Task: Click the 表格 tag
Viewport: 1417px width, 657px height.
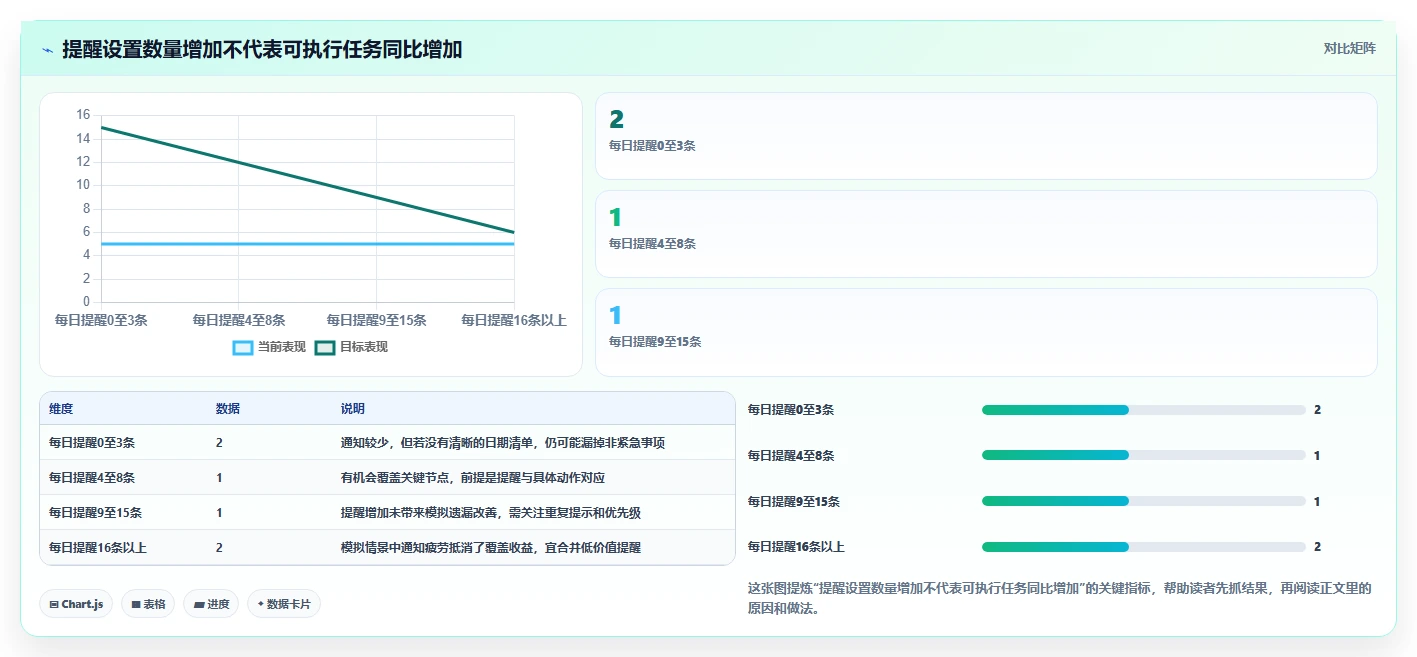Action: pos(148,604)
